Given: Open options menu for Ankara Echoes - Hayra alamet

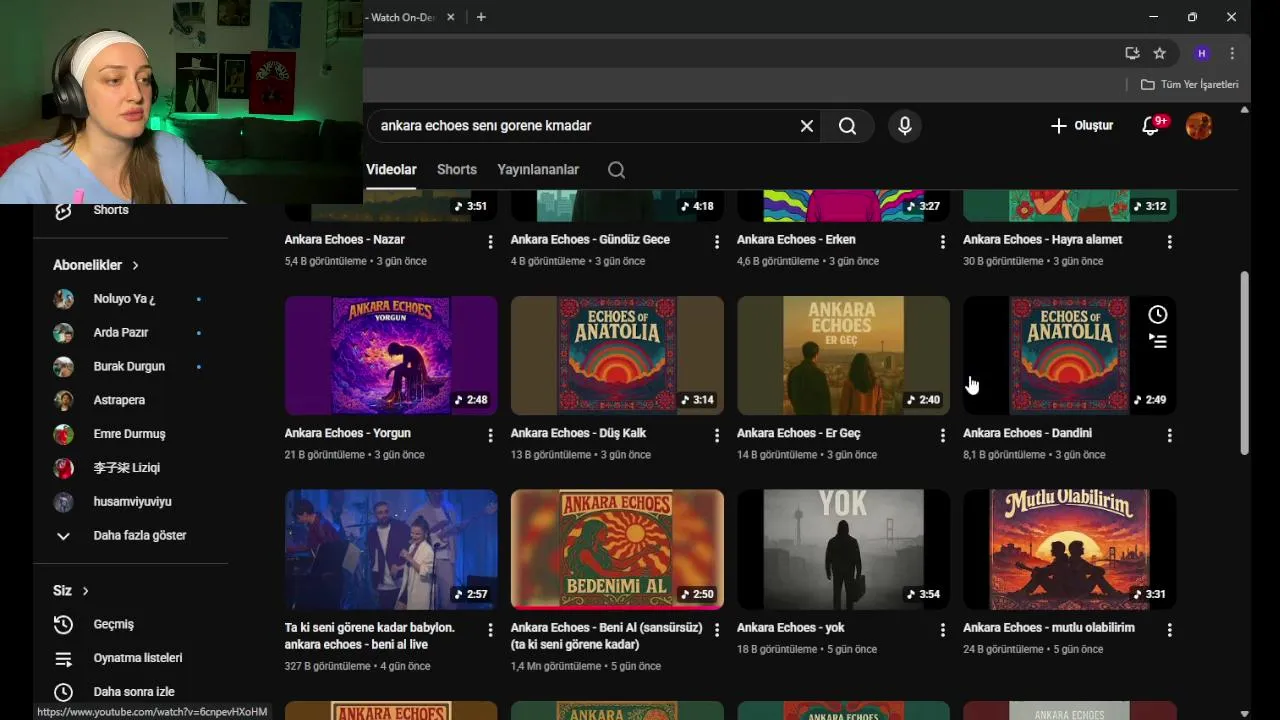Looking at the screenshot, I should click(x=1169, y=242).
